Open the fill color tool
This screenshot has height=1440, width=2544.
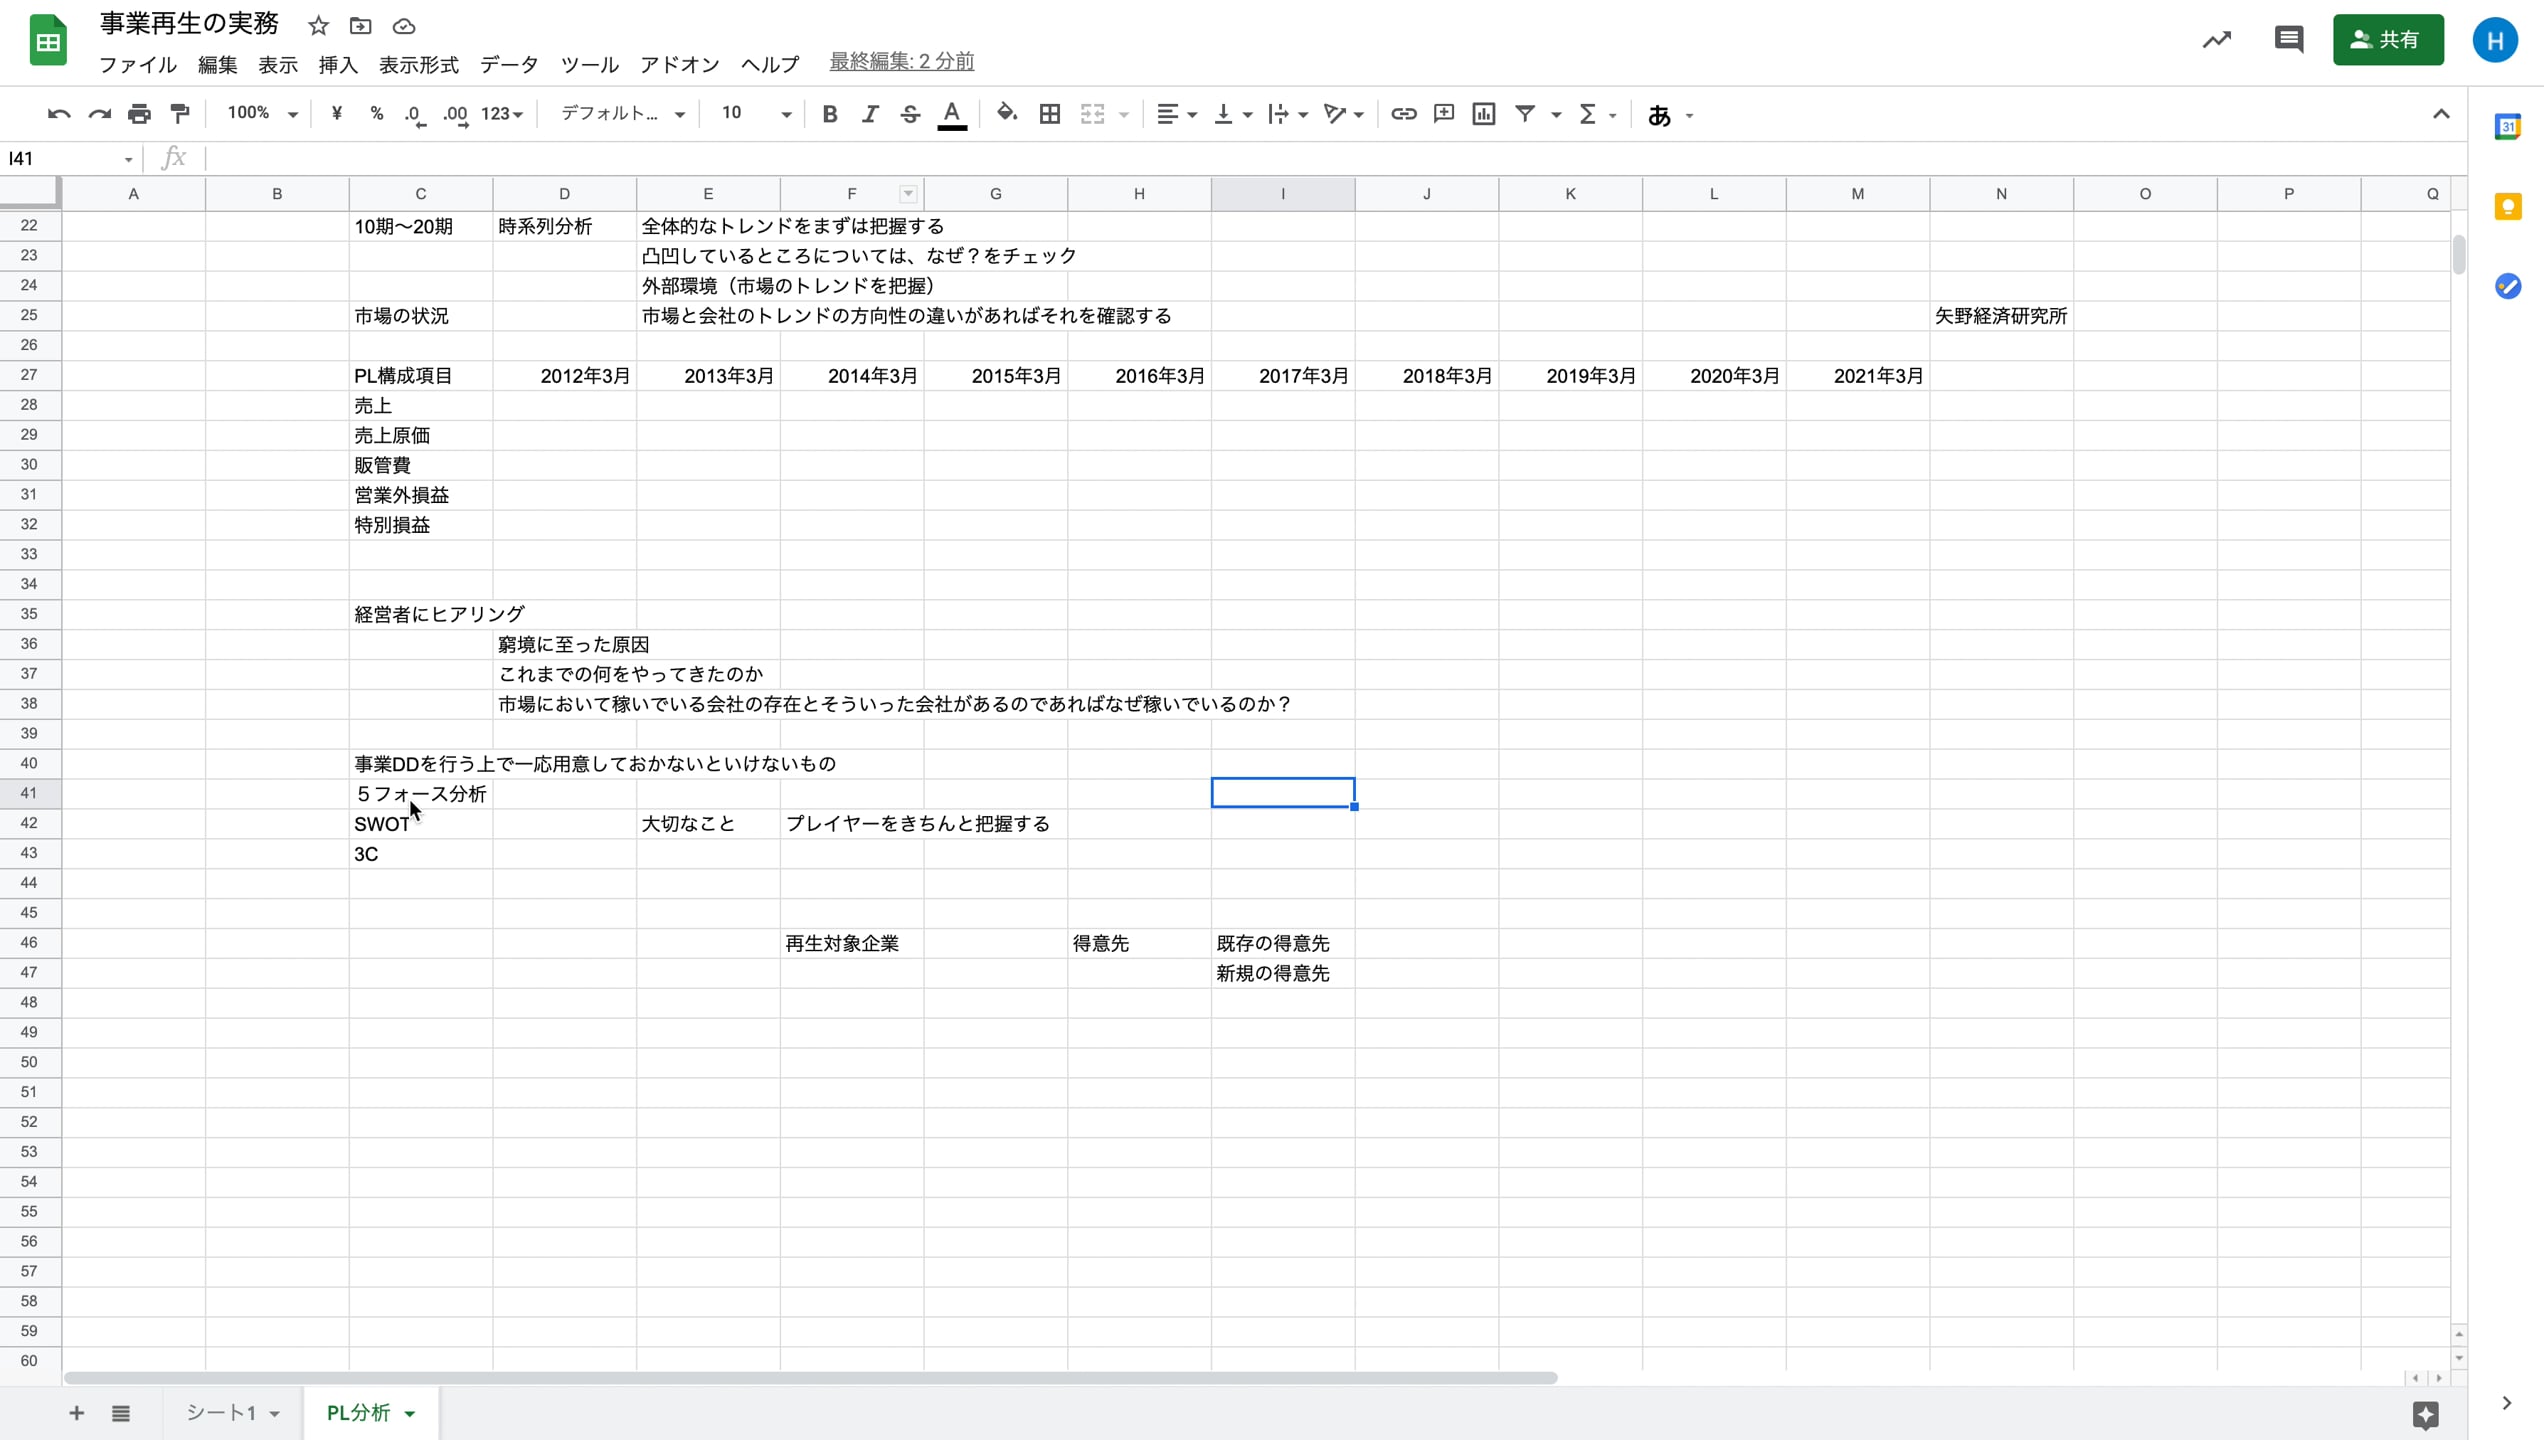(1007, 114)
